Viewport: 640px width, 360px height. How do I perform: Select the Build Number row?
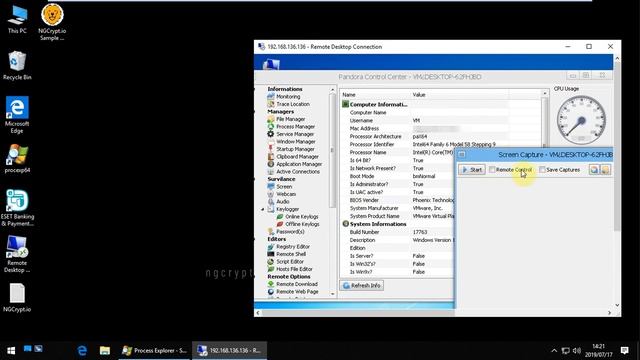[397, 232]
